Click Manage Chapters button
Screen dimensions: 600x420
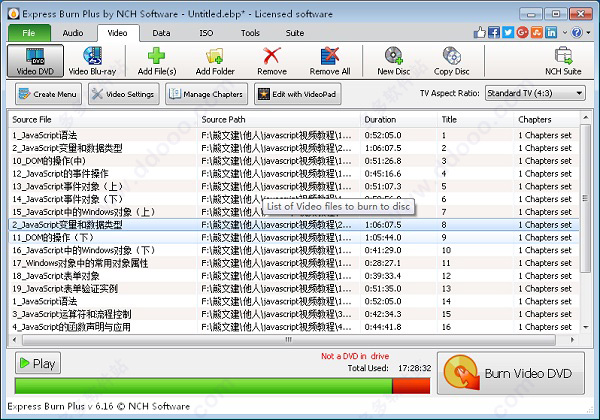point(206,94)
